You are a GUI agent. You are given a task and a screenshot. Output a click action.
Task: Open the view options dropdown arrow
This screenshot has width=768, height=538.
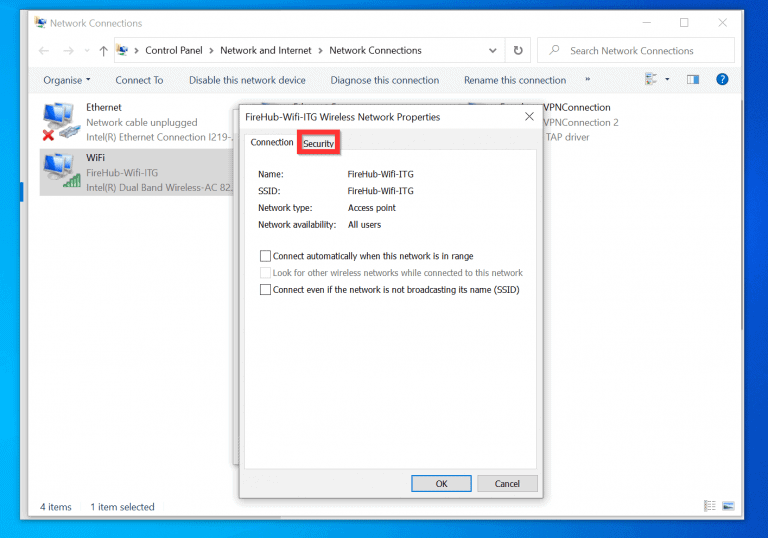667,79
